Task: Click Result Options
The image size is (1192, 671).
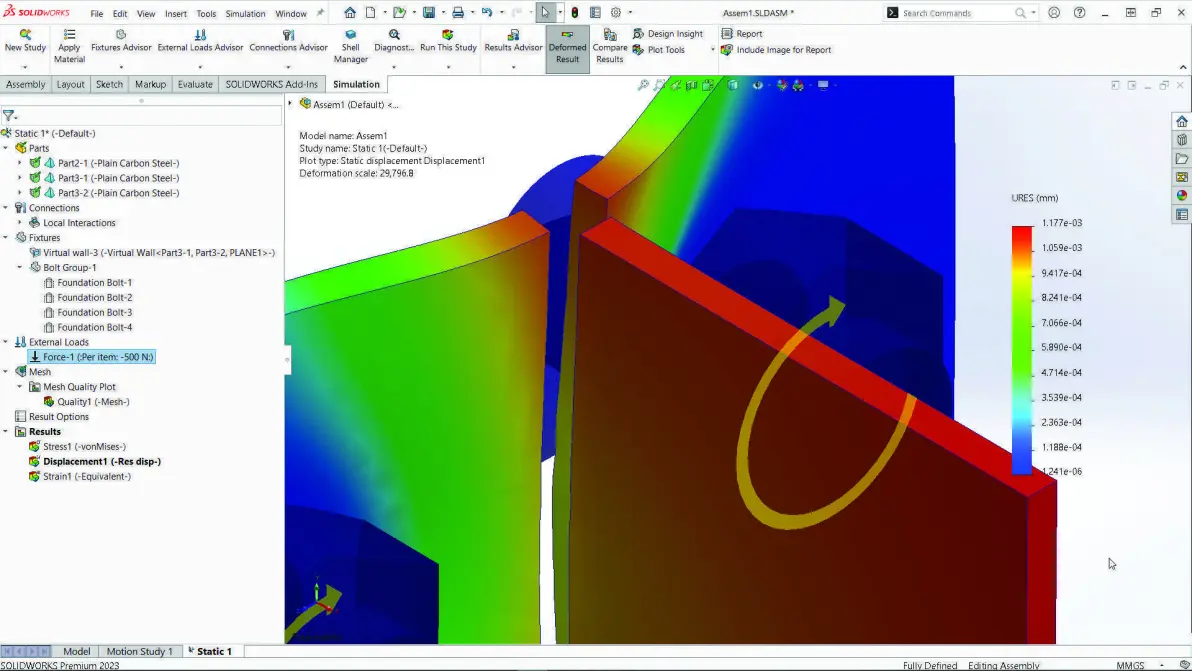Action: (52, 416)
